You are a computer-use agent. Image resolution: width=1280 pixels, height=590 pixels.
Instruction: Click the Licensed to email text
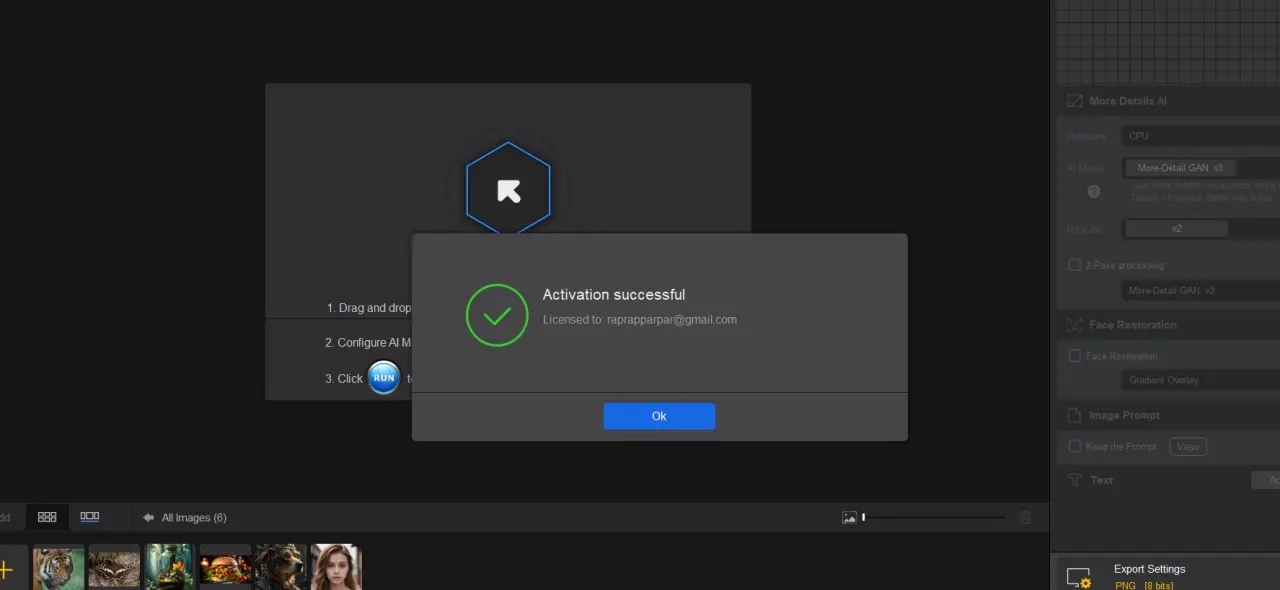click(640, 320)
